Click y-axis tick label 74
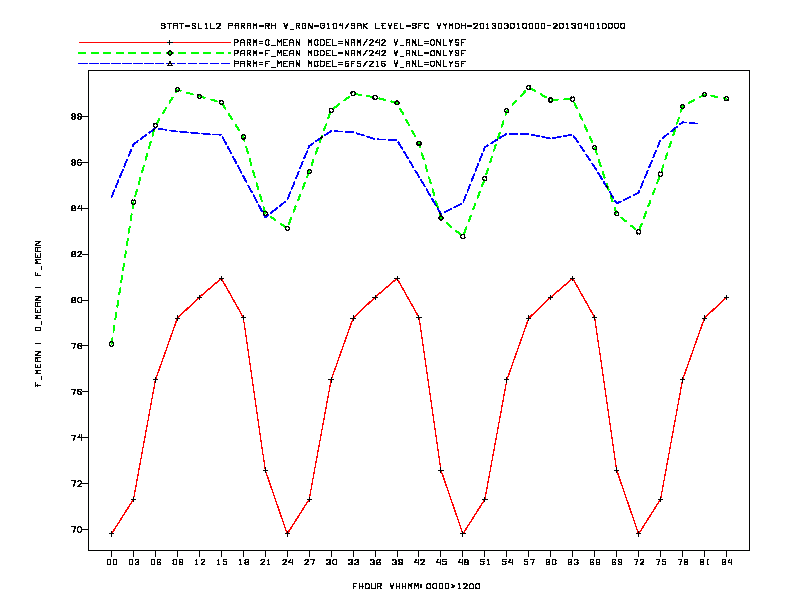Image resolution: width=792 pixels, height=612 pixels. click(x=76, y=437)
